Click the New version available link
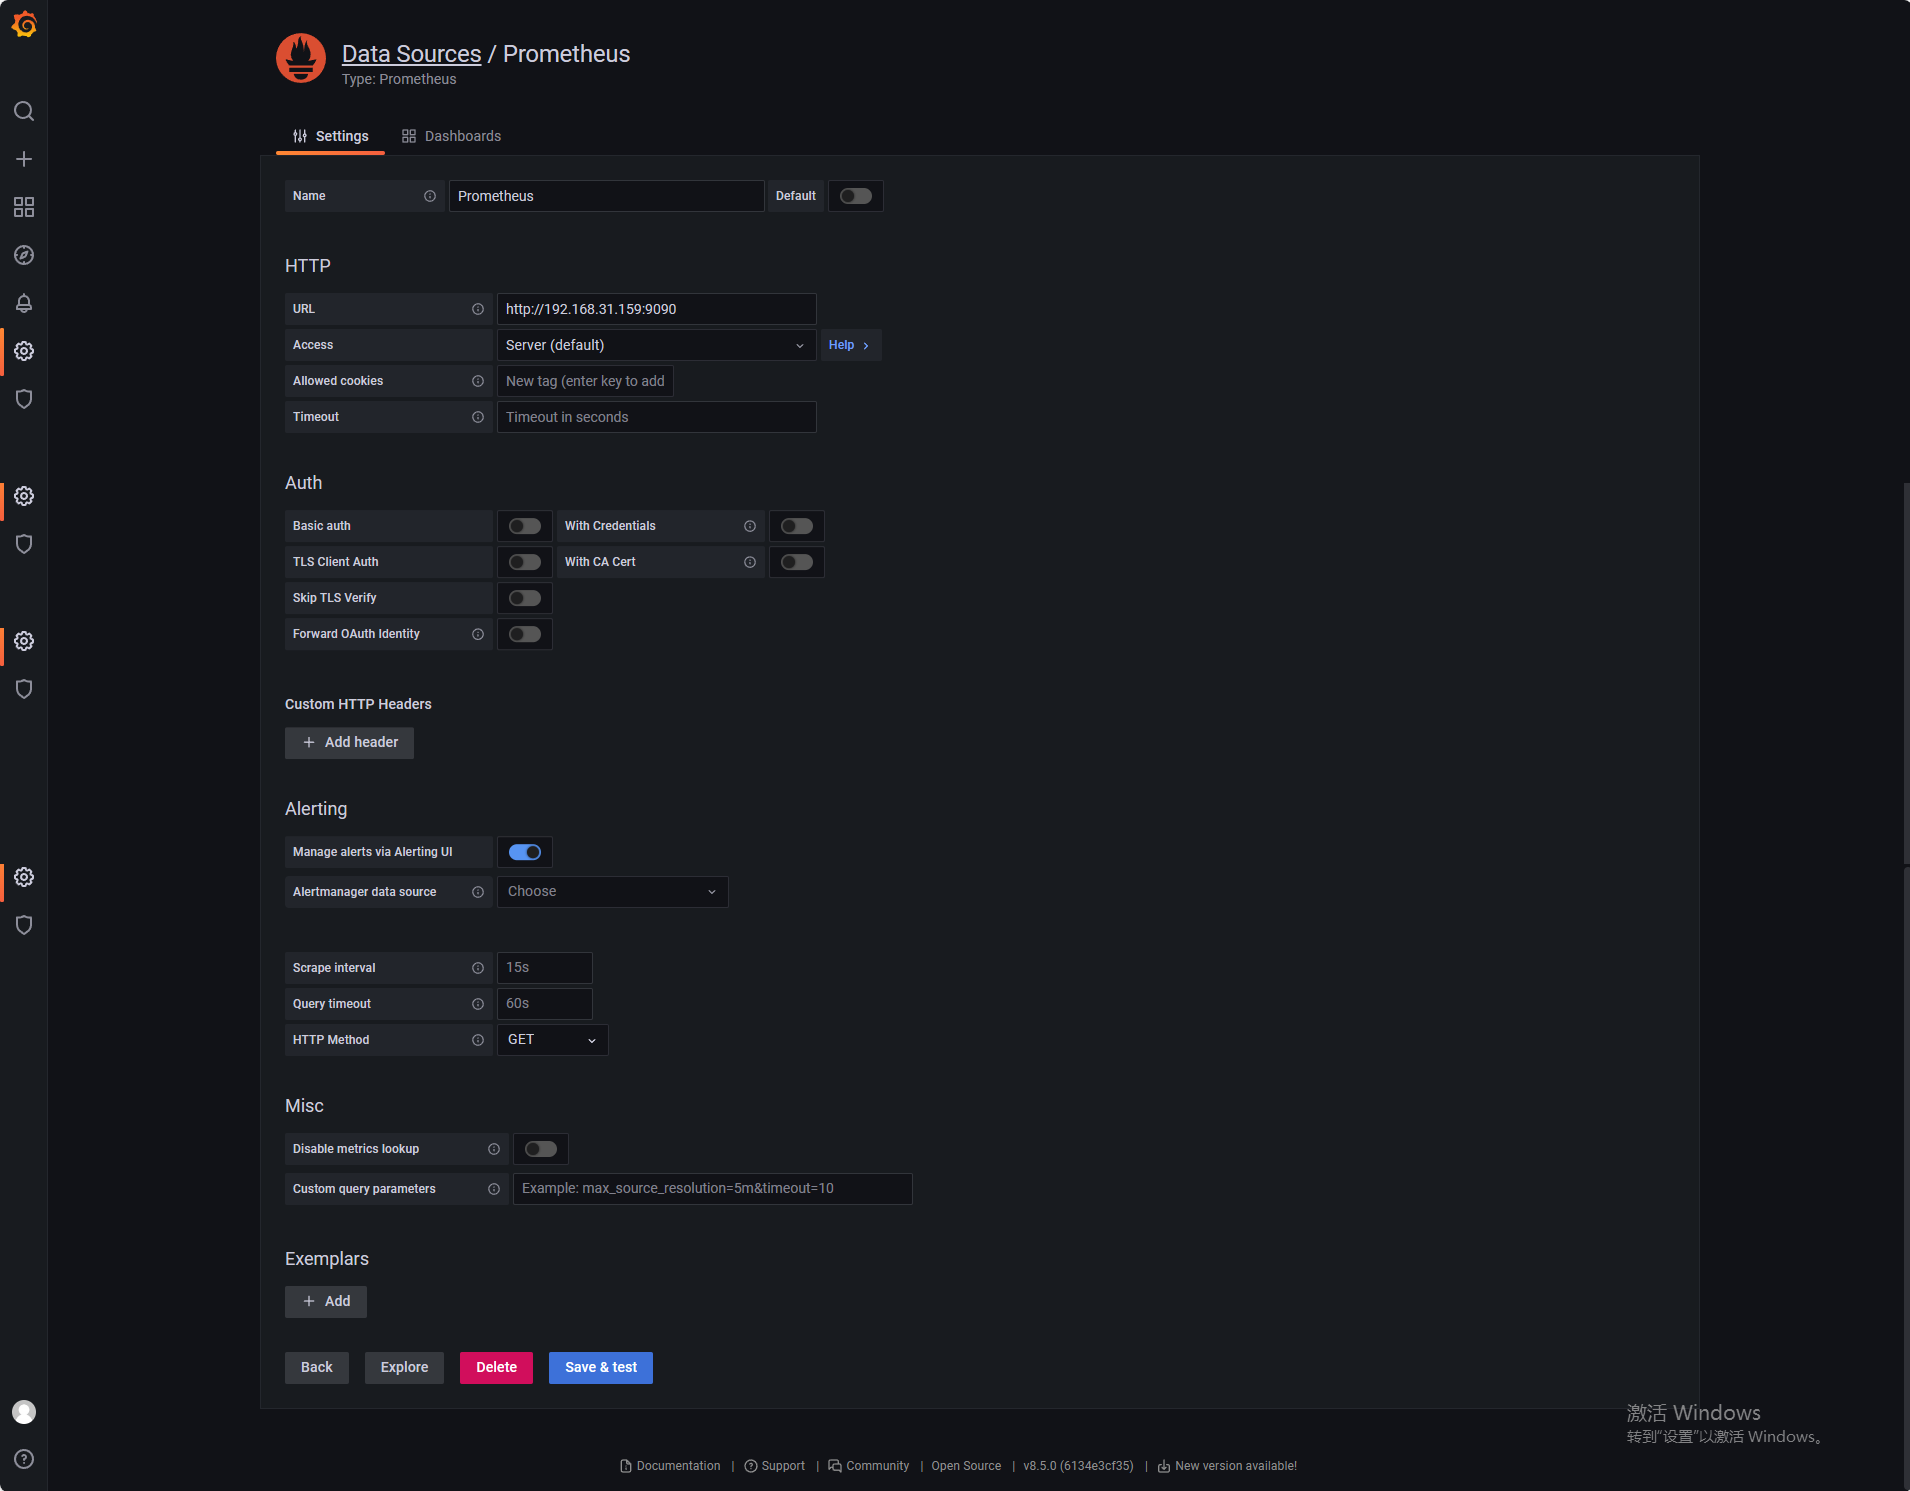 tap(1227, 1466)
